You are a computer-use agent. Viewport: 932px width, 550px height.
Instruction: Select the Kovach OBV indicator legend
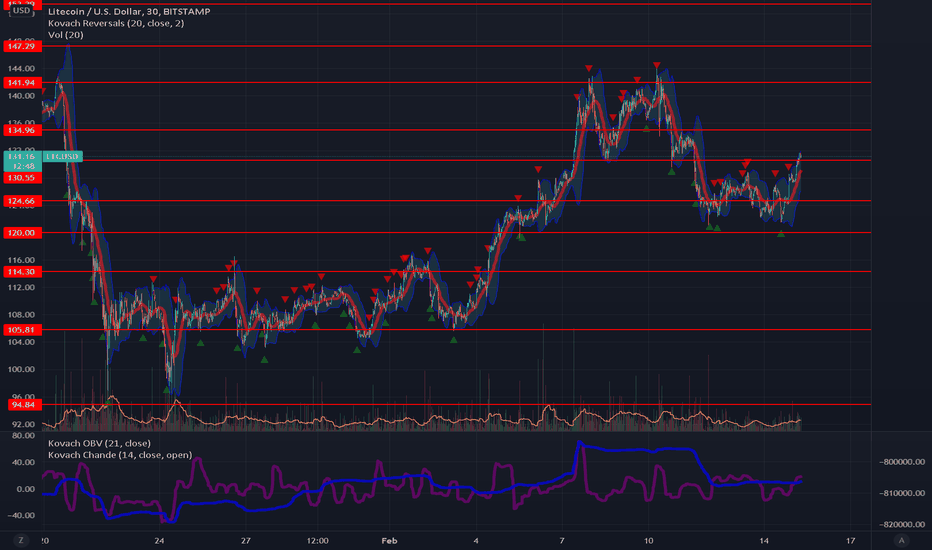coord(99,443)
